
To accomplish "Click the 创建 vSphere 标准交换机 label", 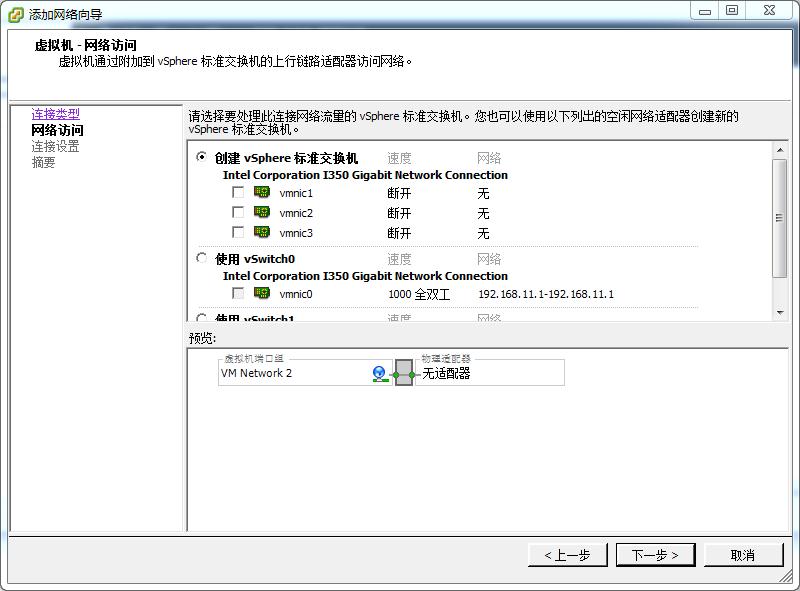I will [x=286, y=158].
